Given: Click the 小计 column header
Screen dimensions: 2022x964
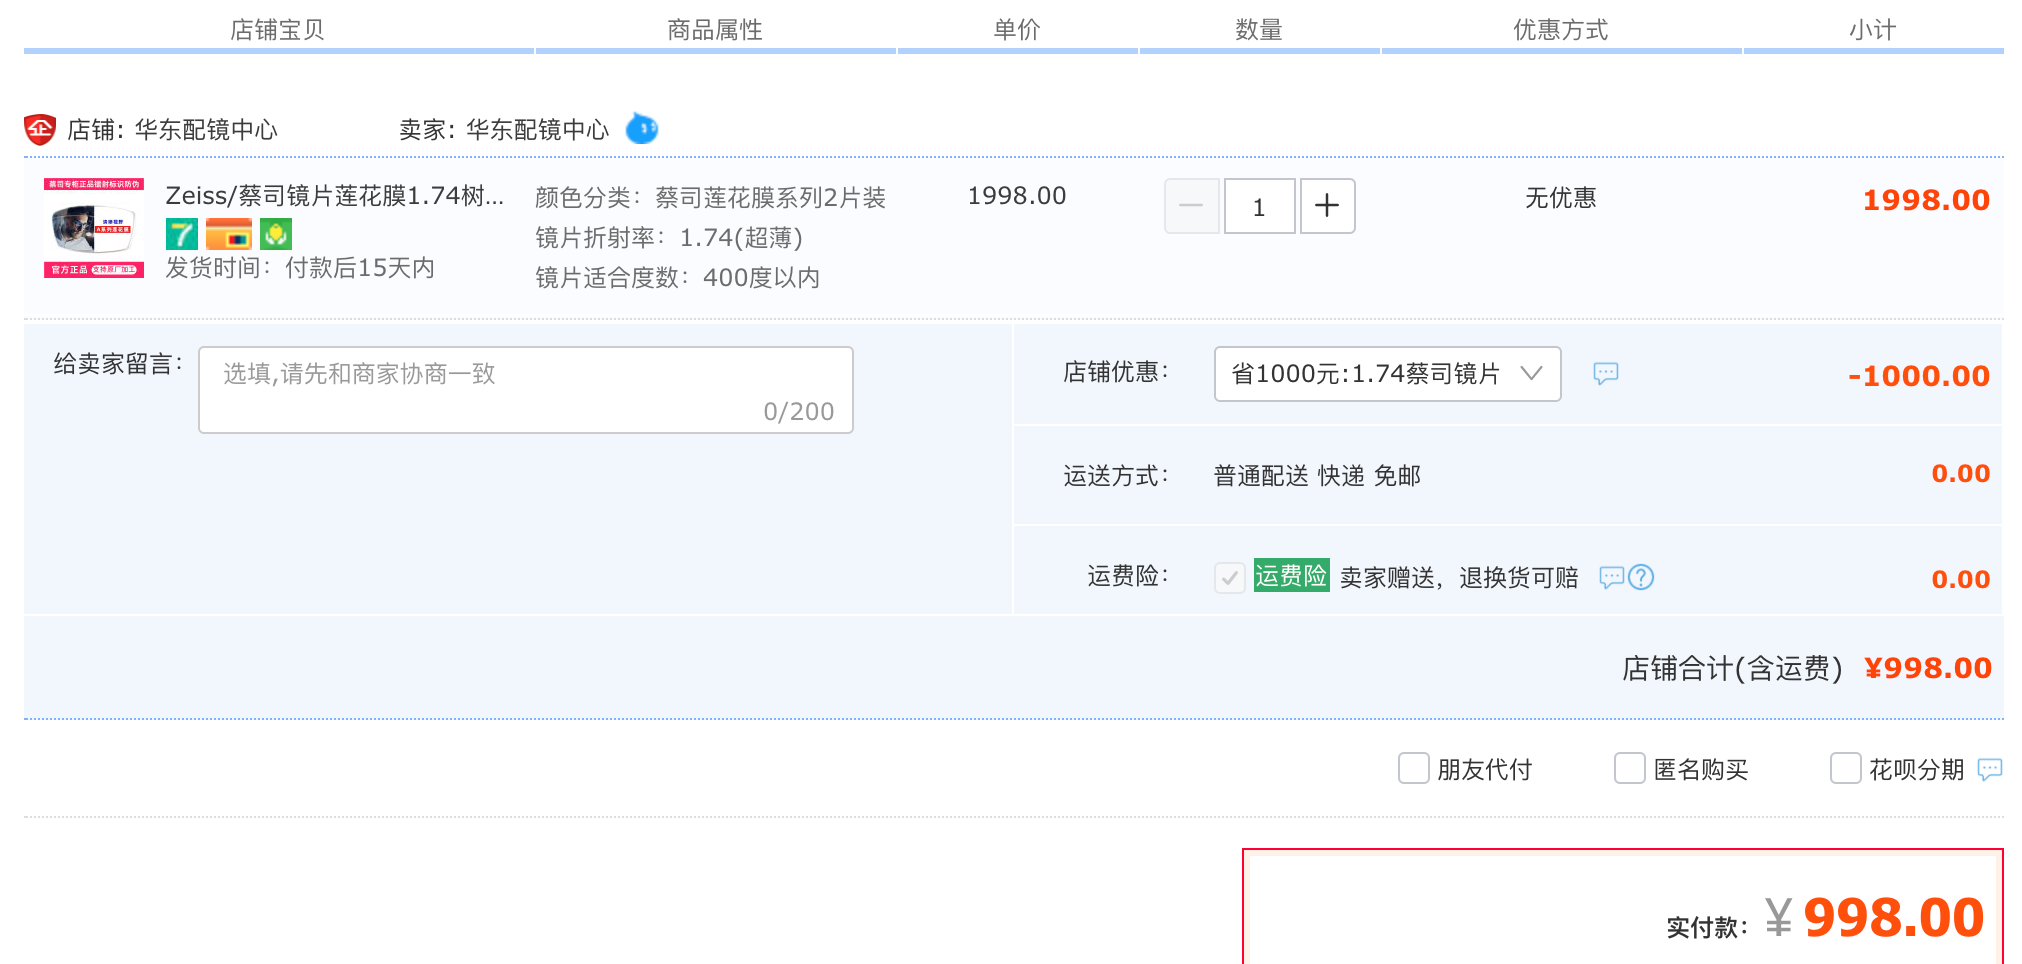Looking at the screenshot, I should tap(1873, 30).
